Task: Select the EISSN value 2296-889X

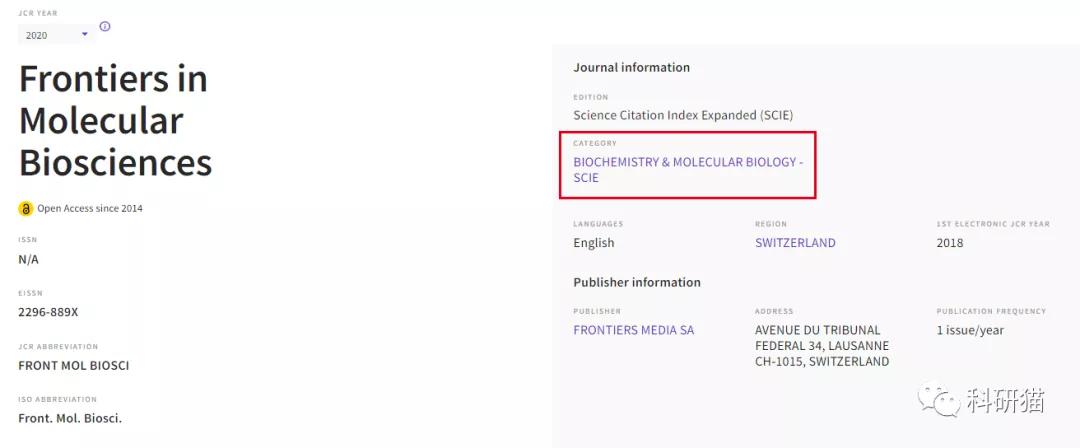Action: 48,312
